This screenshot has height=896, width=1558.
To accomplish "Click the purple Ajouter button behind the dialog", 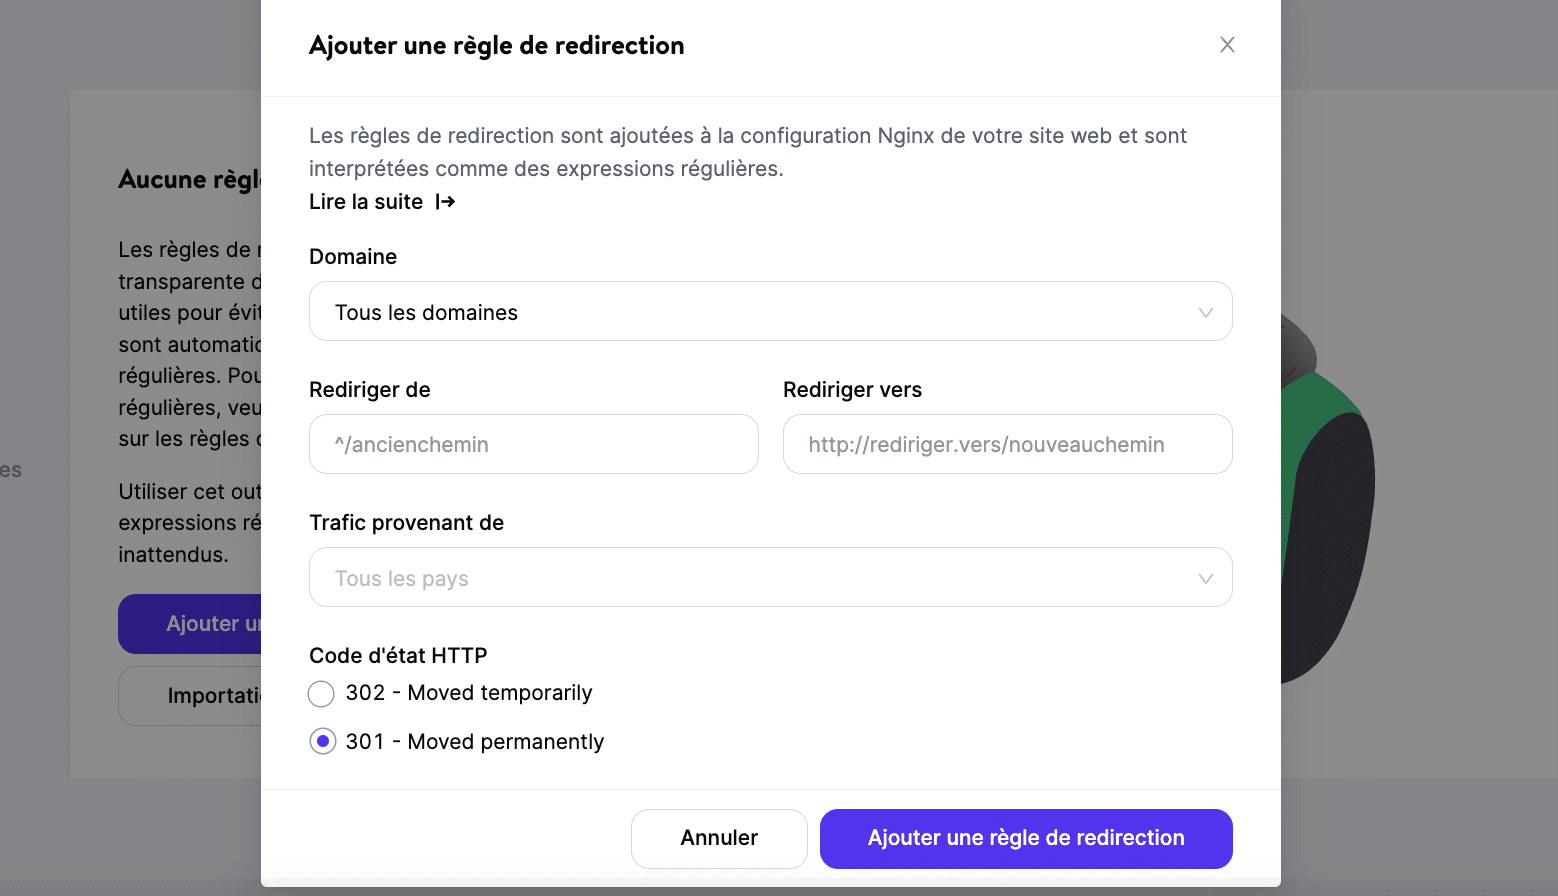I will tap(190, 623).
